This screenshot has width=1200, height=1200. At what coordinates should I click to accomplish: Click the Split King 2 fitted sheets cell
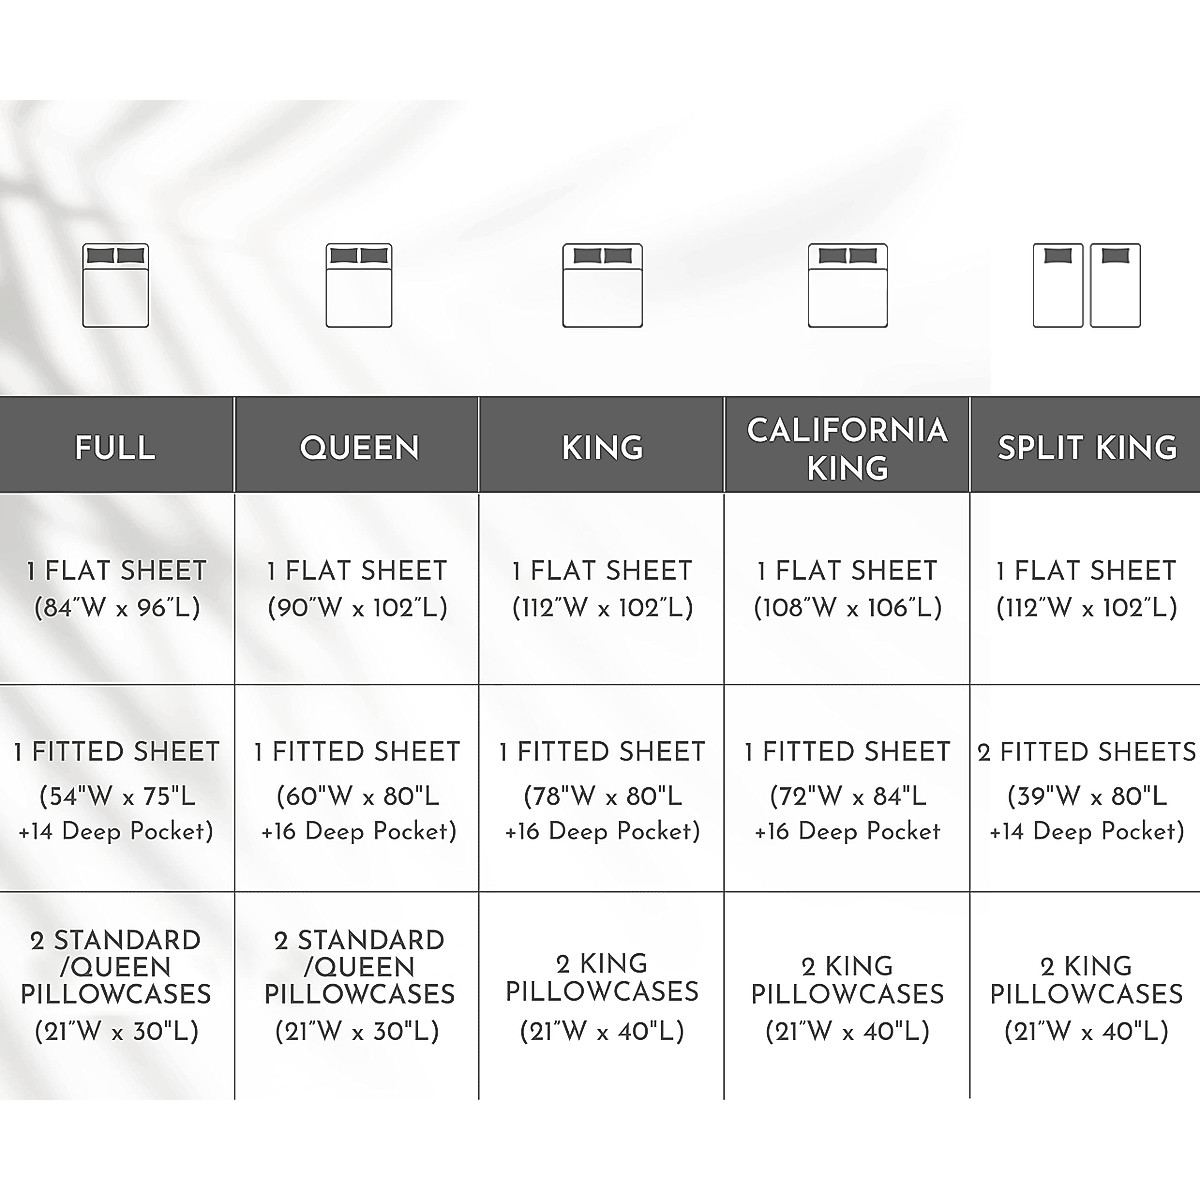click(x=1087, y=790)
